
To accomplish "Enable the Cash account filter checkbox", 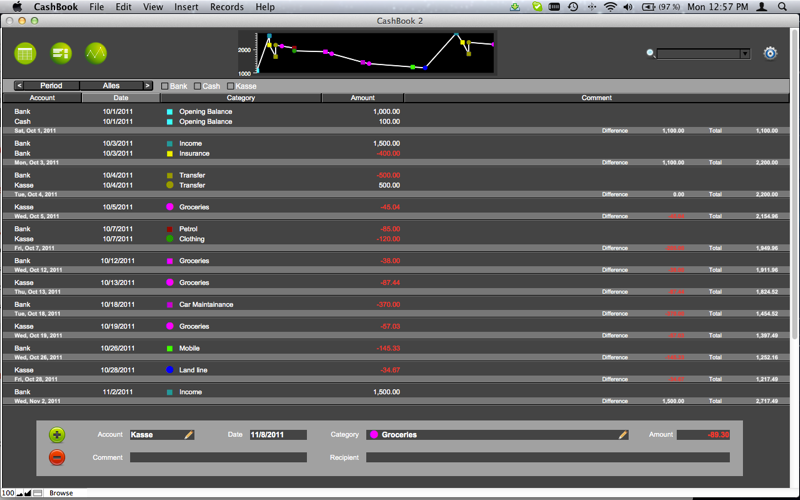I will tap(197, 86).
